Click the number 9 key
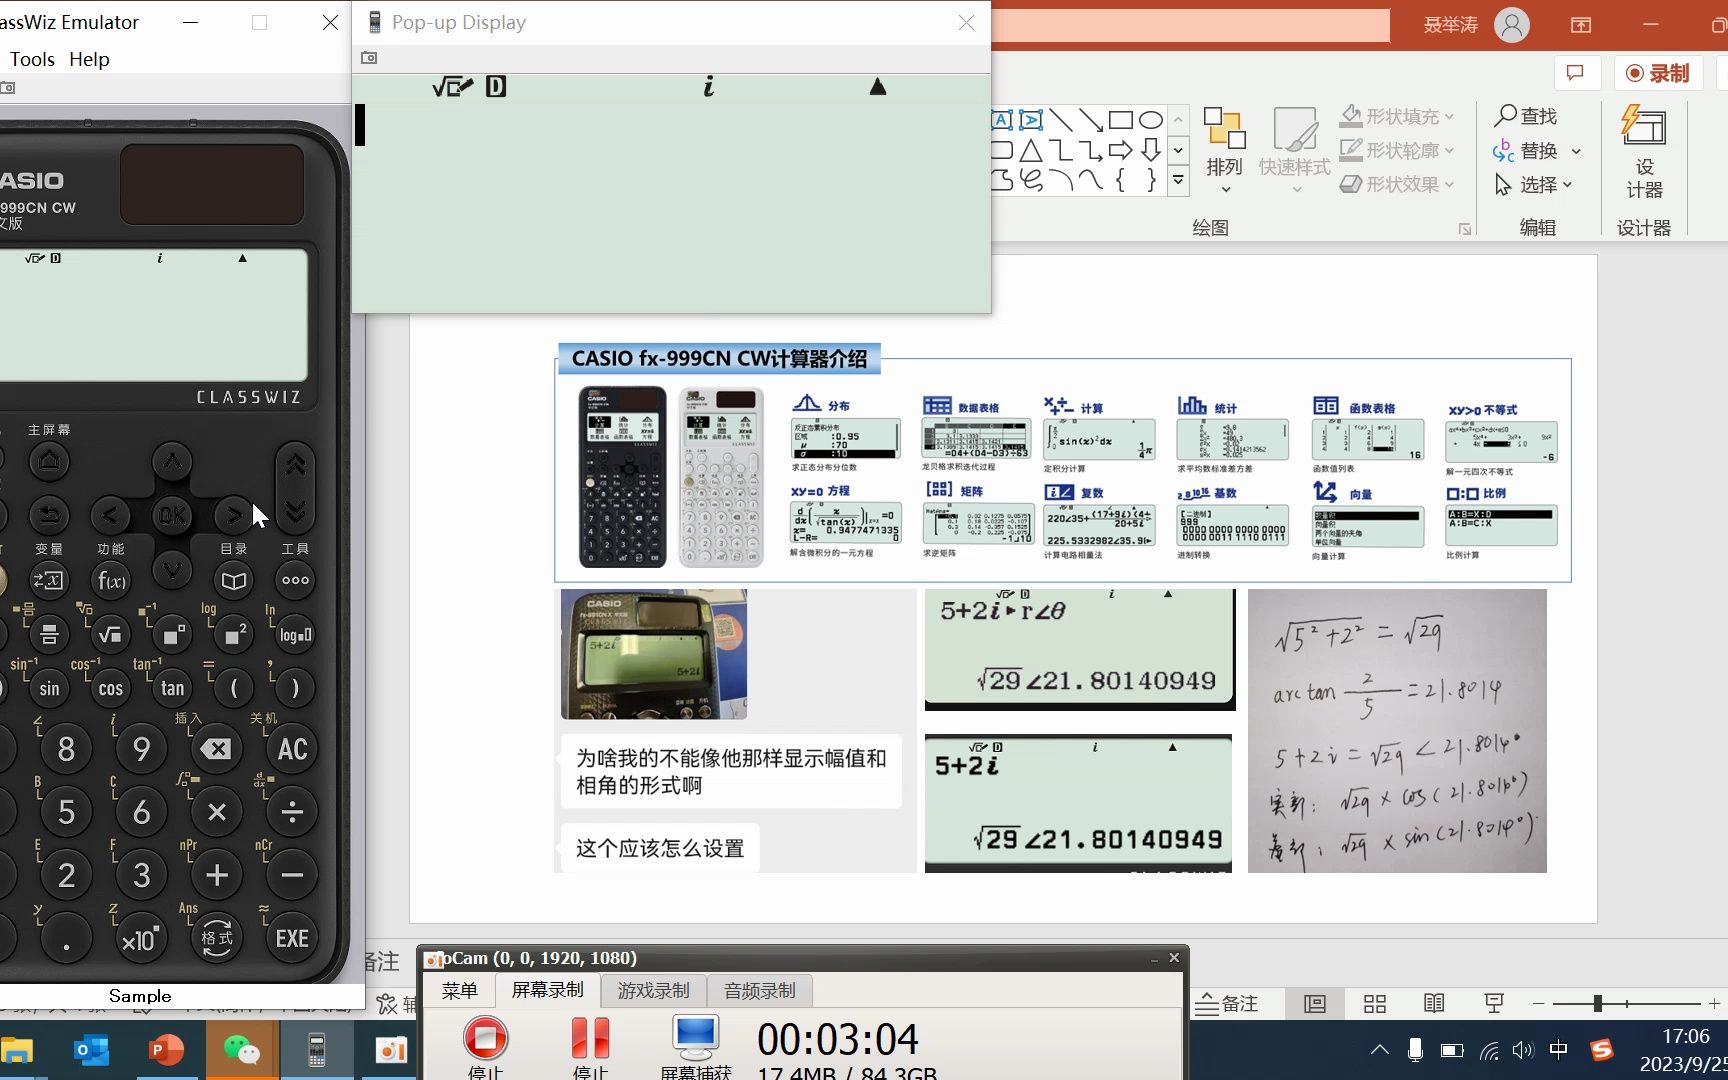The width and height of the screenshot is (1728, 1080). coord(141,749)
